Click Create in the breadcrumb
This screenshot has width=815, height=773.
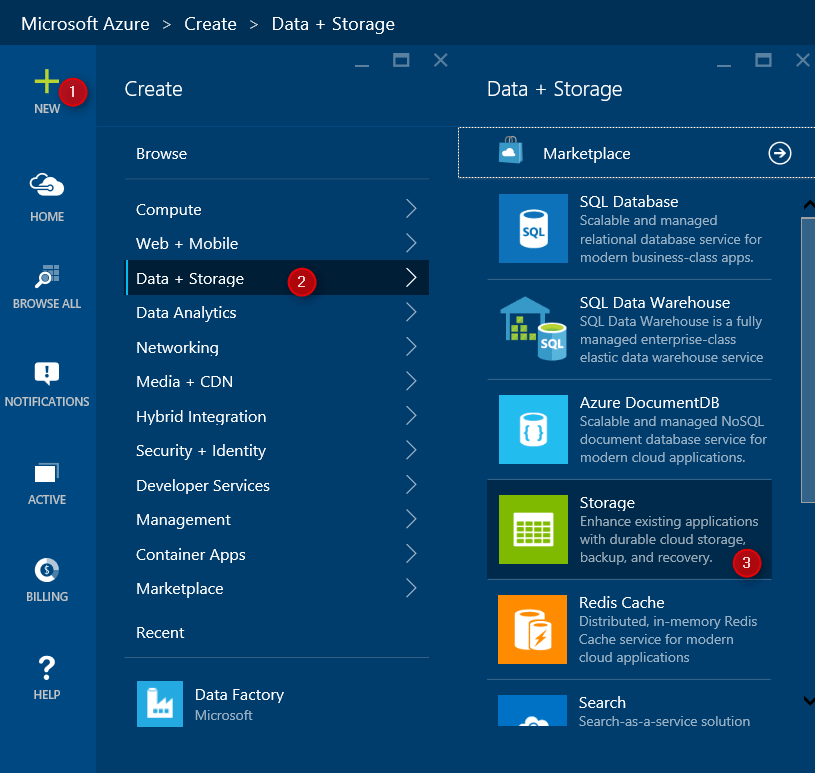[x=211, y=24]
